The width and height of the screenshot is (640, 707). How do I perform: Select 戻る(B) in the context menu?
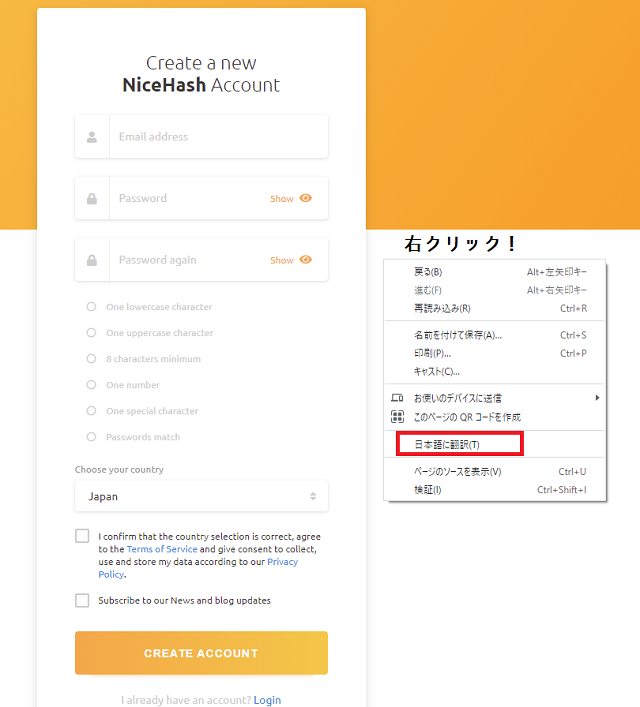(x=494, y=272)
